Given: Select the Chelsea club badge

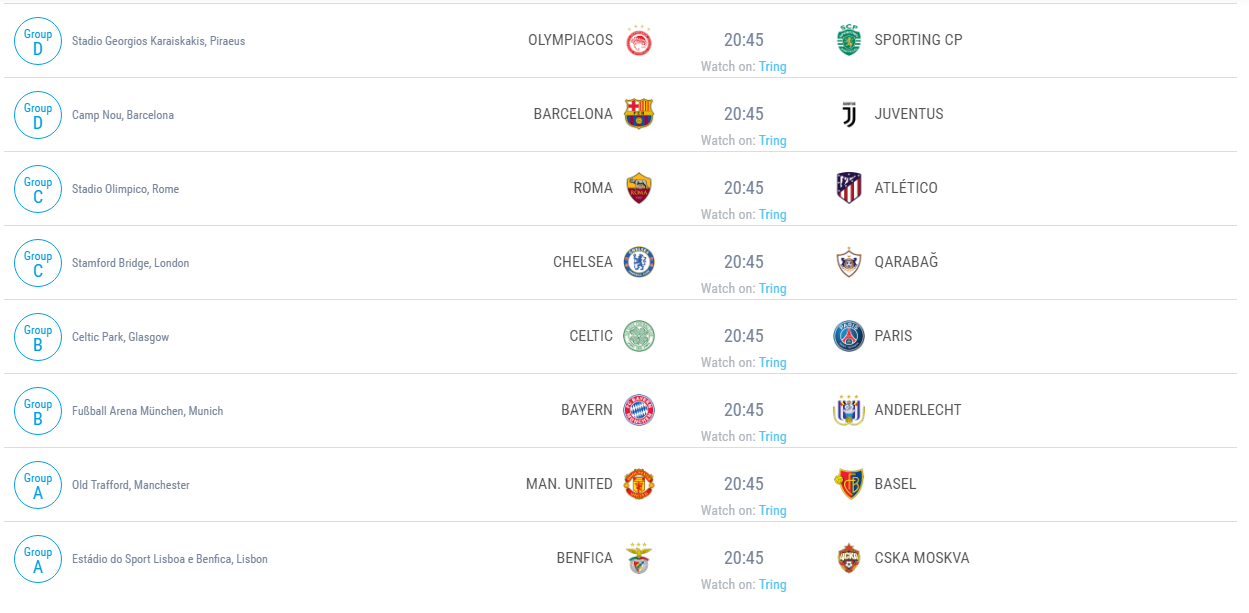Looking at the screenshot, I should point(639,262).
